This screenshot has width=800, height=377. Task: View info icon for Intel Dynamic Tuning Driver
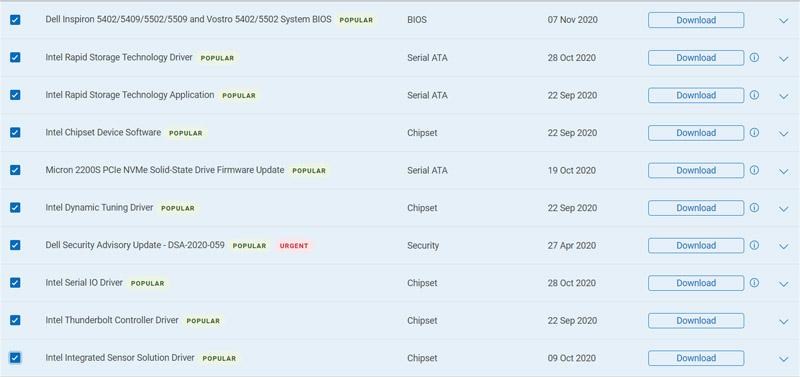(754, 208)
